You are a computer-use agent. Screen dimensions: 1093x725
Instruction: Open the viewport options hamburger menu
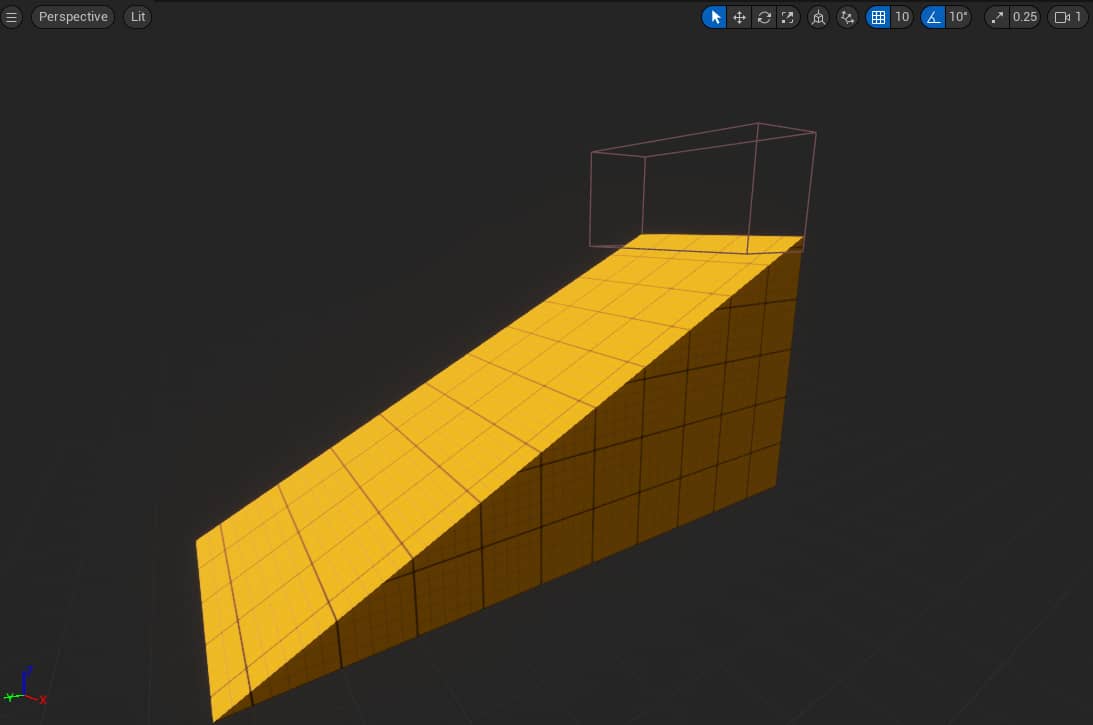[x=12, y=17]
